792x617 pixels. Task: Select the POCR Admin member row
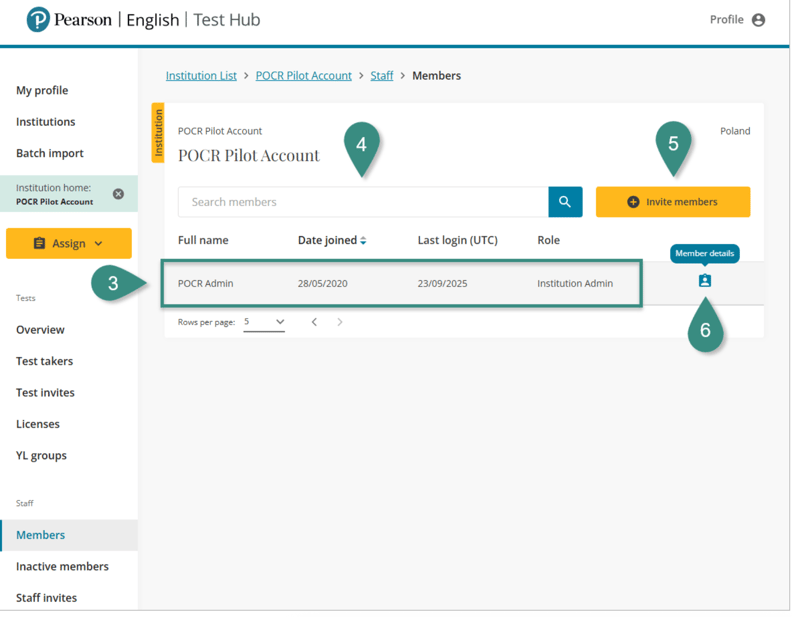[x=398, y=284]
